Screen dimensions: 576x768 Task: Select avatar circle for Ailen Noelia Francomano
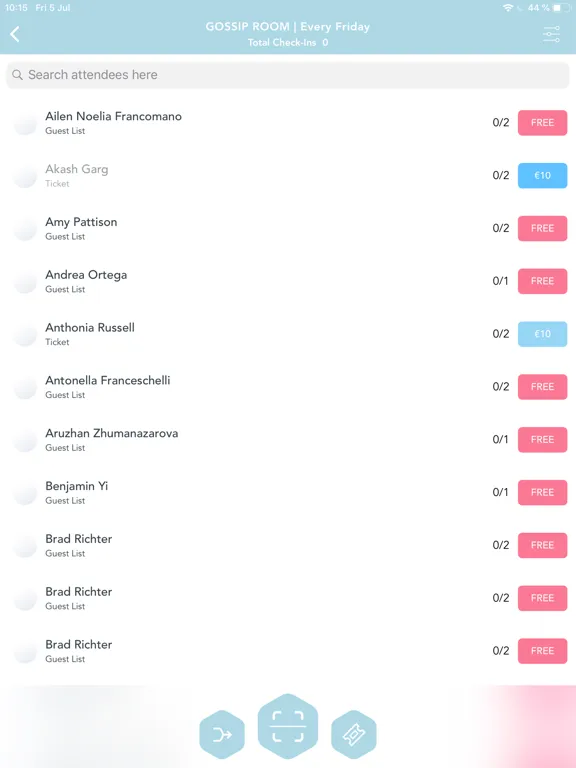(25, 122)
